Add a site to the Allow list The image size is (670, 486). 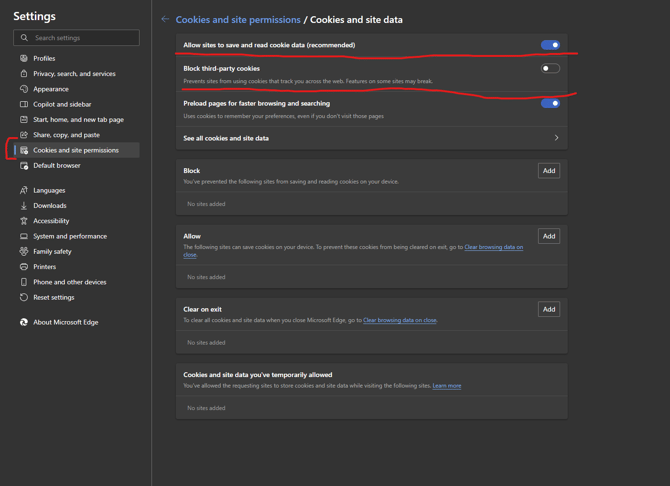click(549, 236)
